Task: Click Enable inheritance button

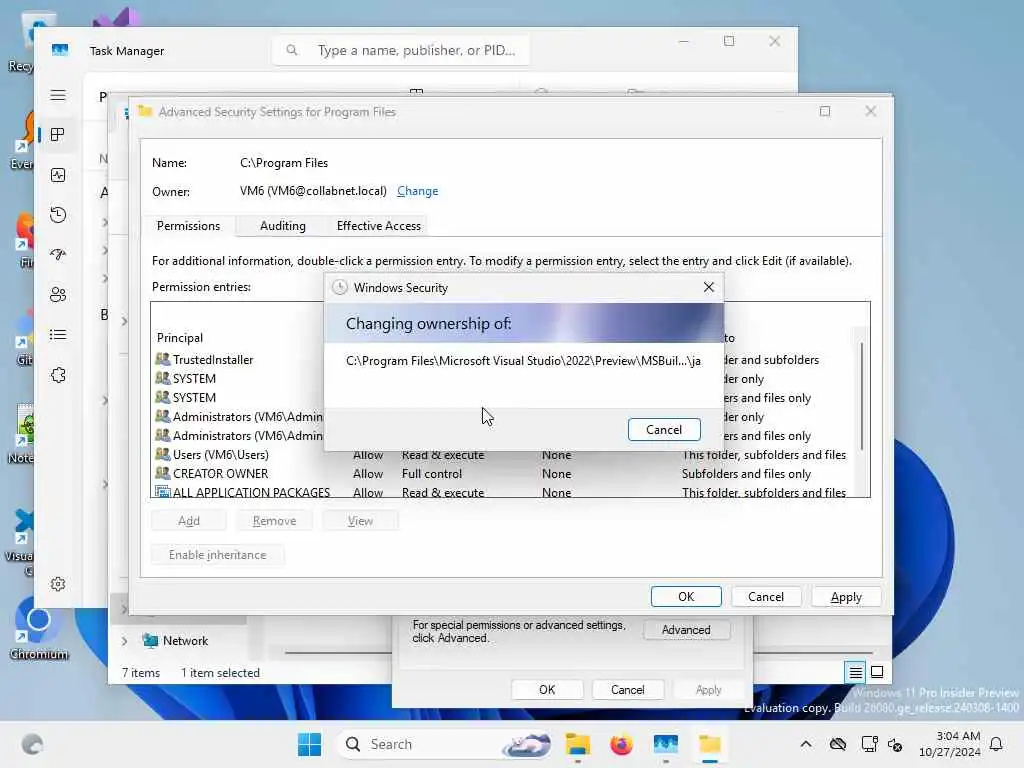Action: pyautogui.click(x=217, y=554)
